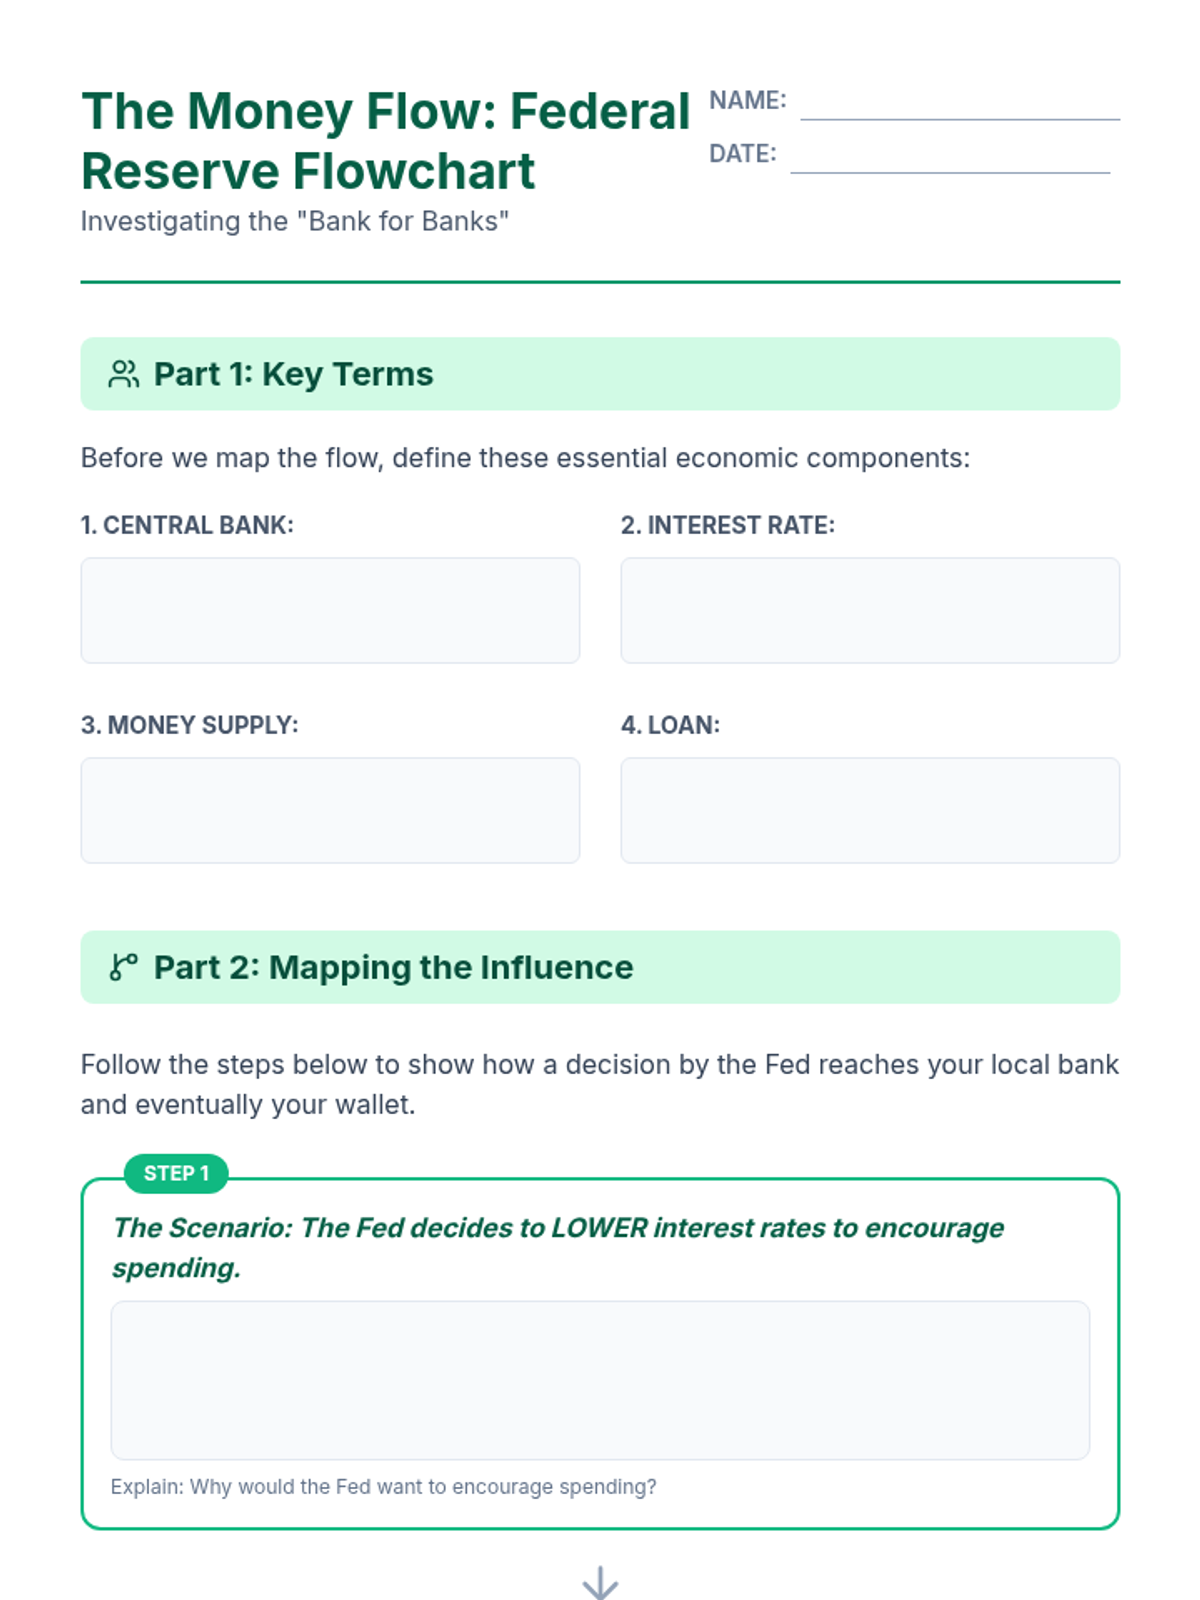This screenshot has height=1600, width=1200.
Task: Click the '2. INTEREST RATE:' label
Action: pos(727,525)
